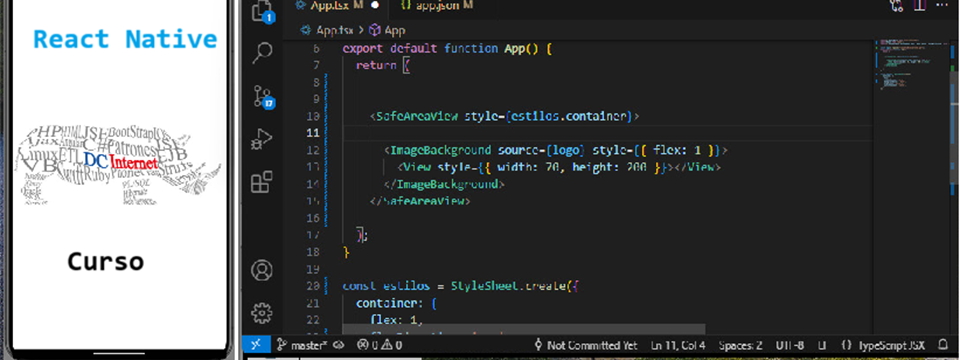Click the remote window indicator in status bar
This screenshot has height=360, width=960.
point(256,345)
